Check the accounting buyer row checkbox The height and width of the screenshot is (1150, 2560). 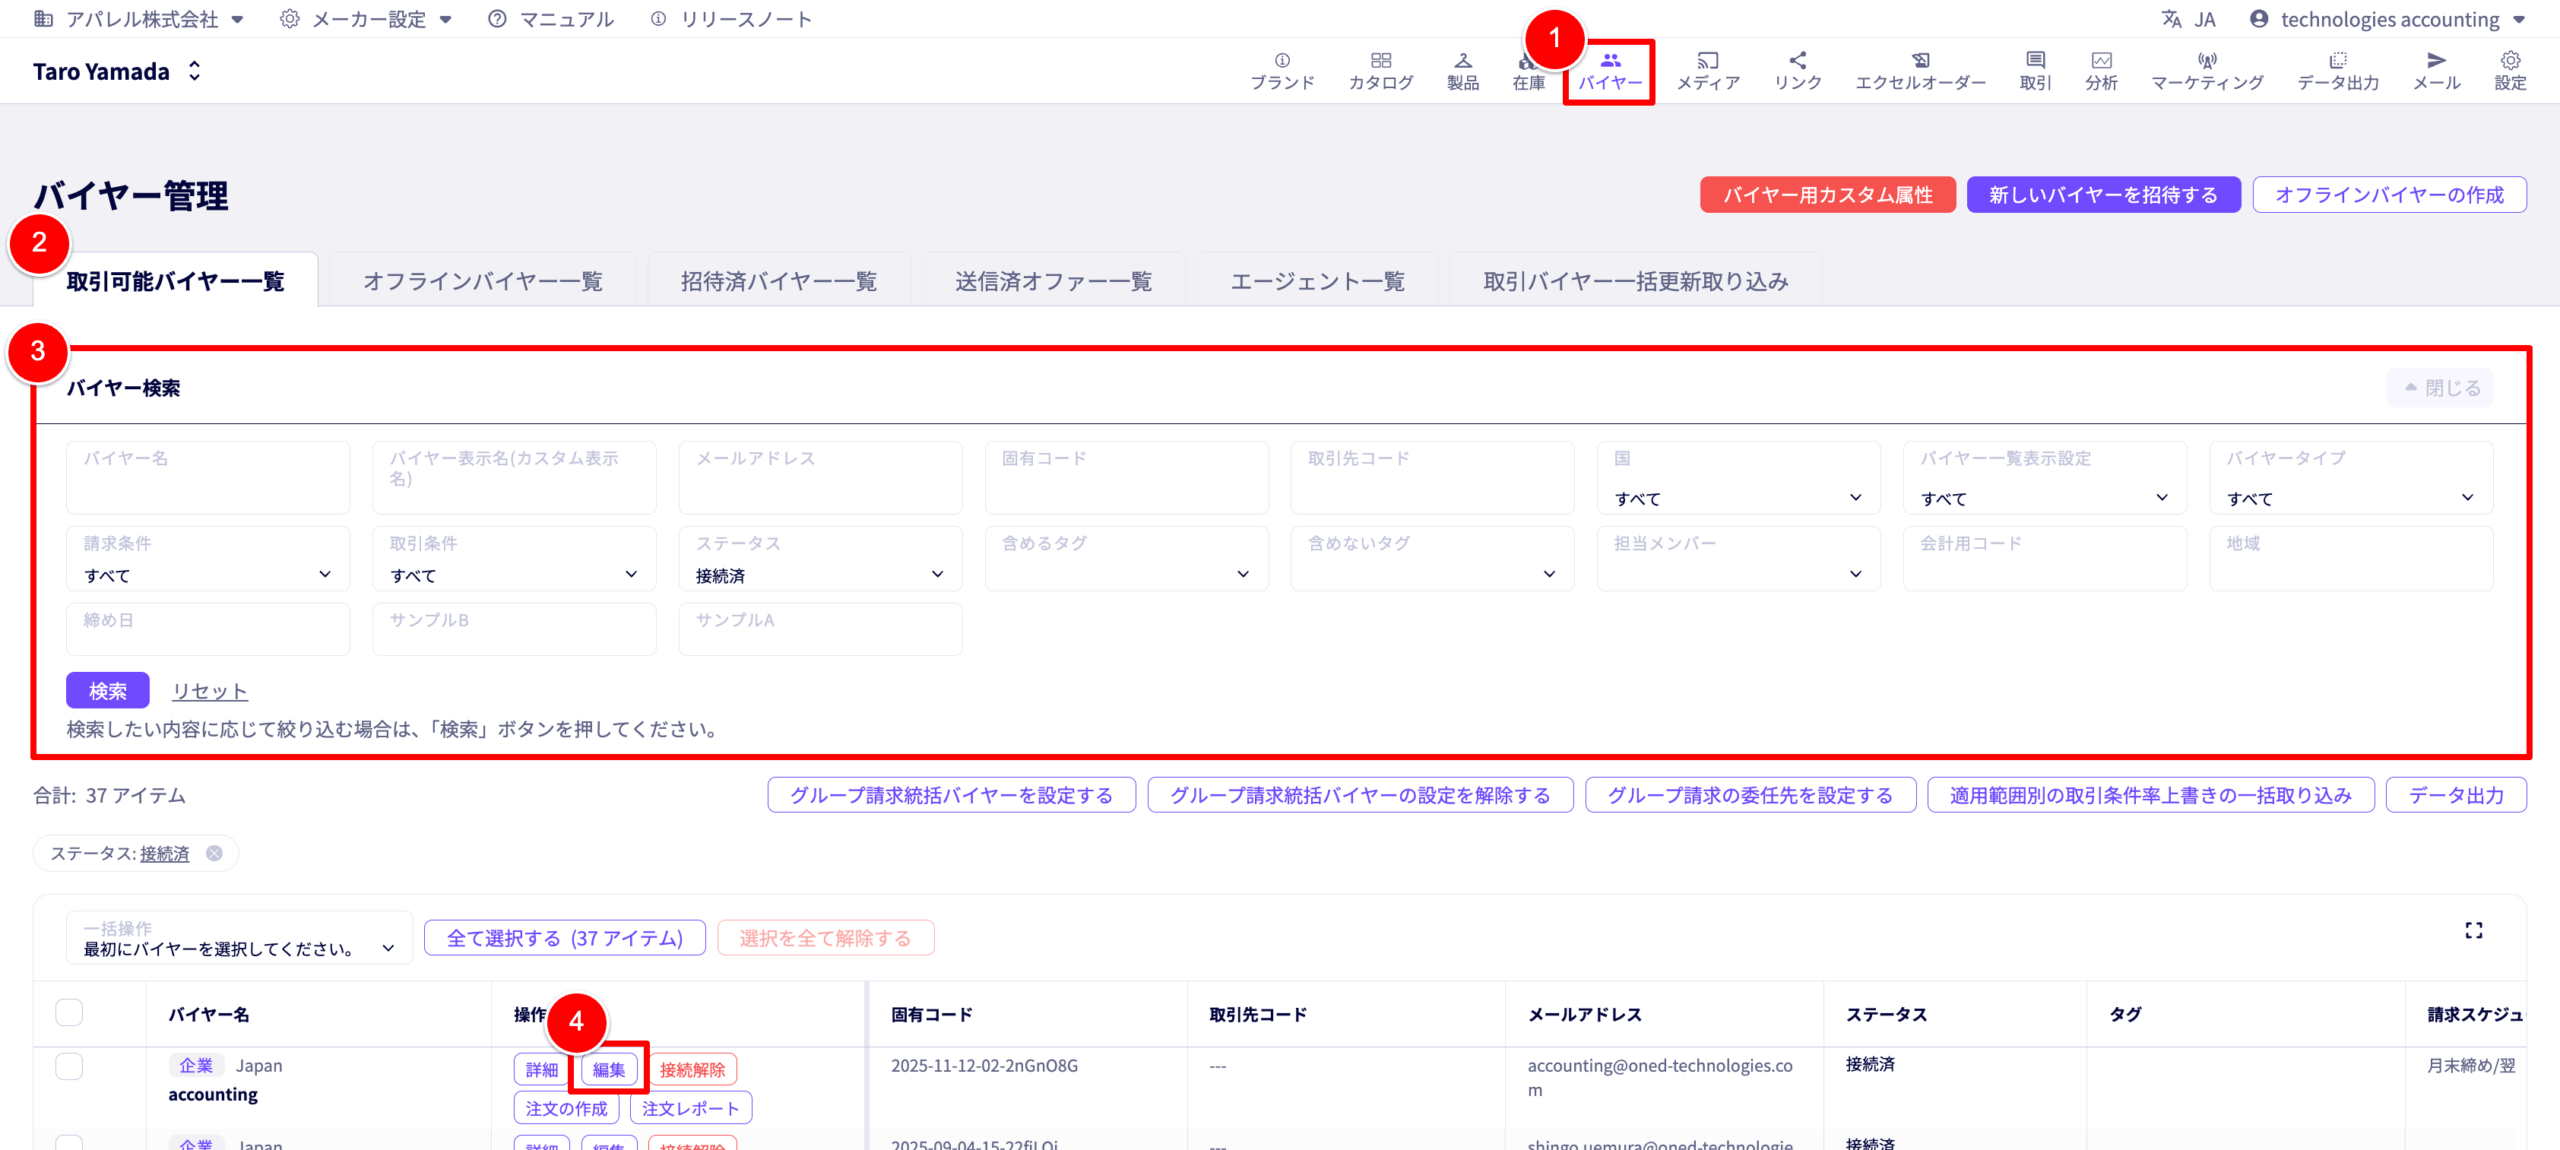pos(68,1066)
